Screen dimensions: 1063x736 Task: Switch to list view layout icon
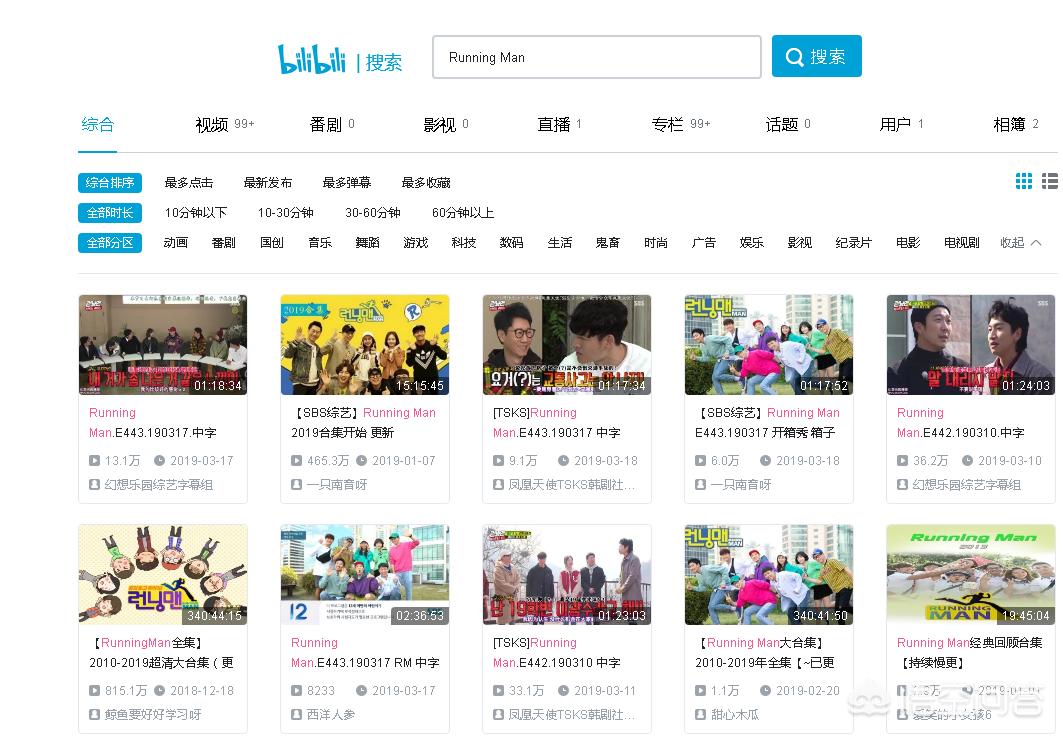(1050, 181)
